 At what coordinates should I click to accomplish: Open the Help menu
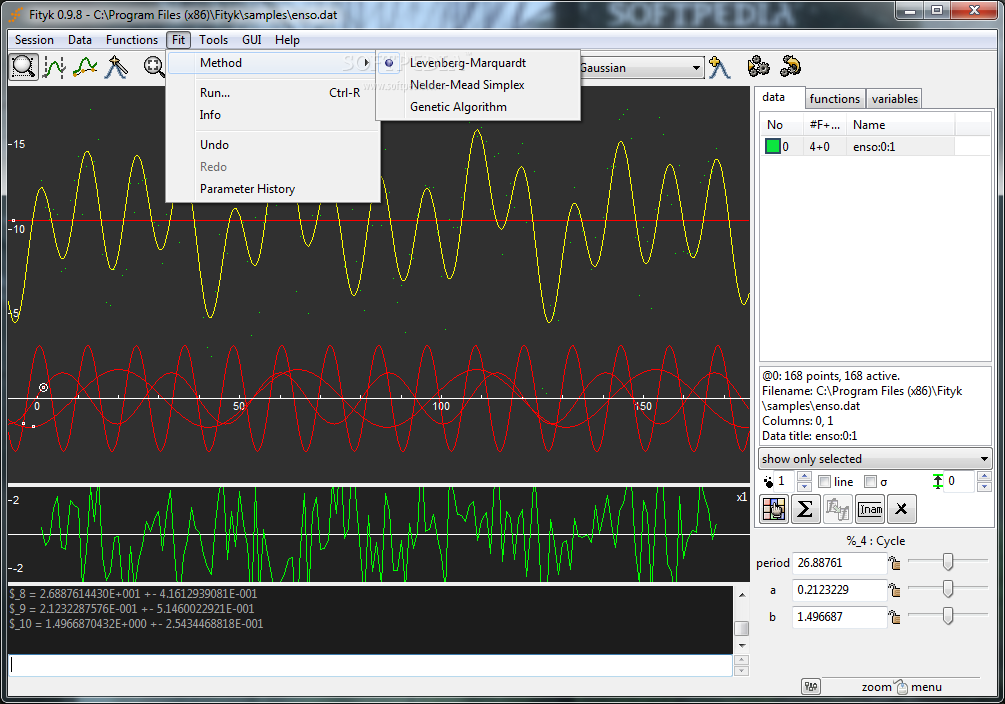pos(287,40)
